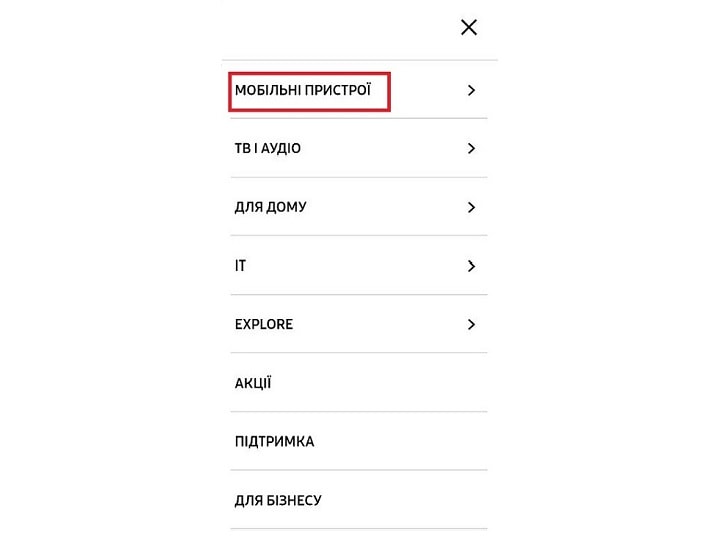Click the chevron icon for ДЛЯ ДОМУ
720x552 pixels.
(471, 207)
